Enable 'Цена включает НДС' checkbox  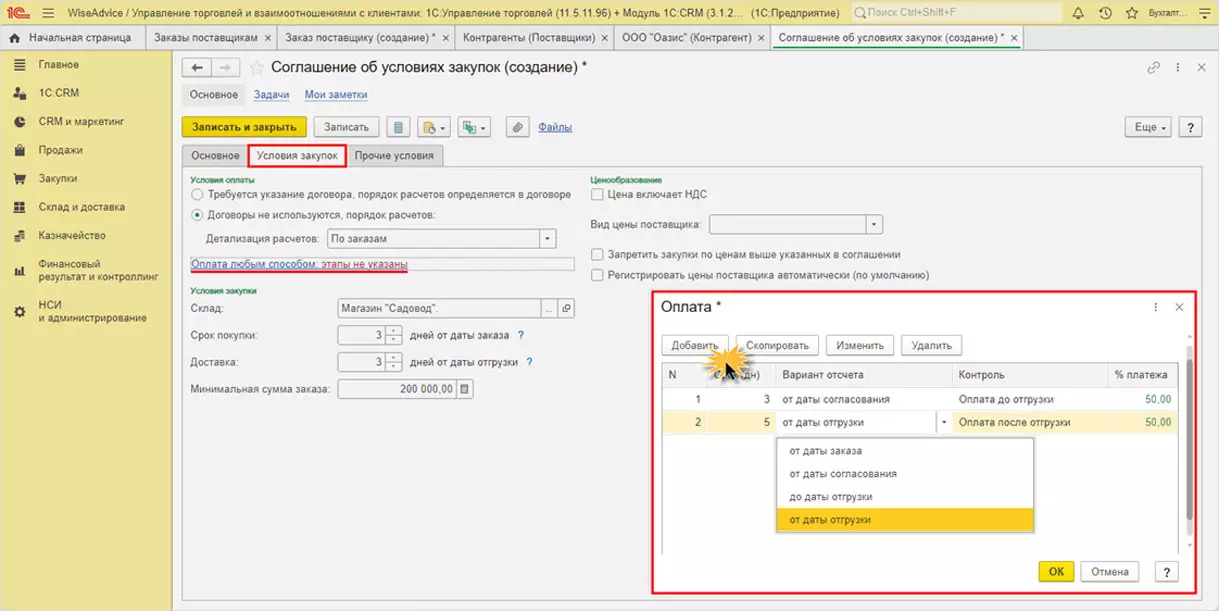point(598,195)
